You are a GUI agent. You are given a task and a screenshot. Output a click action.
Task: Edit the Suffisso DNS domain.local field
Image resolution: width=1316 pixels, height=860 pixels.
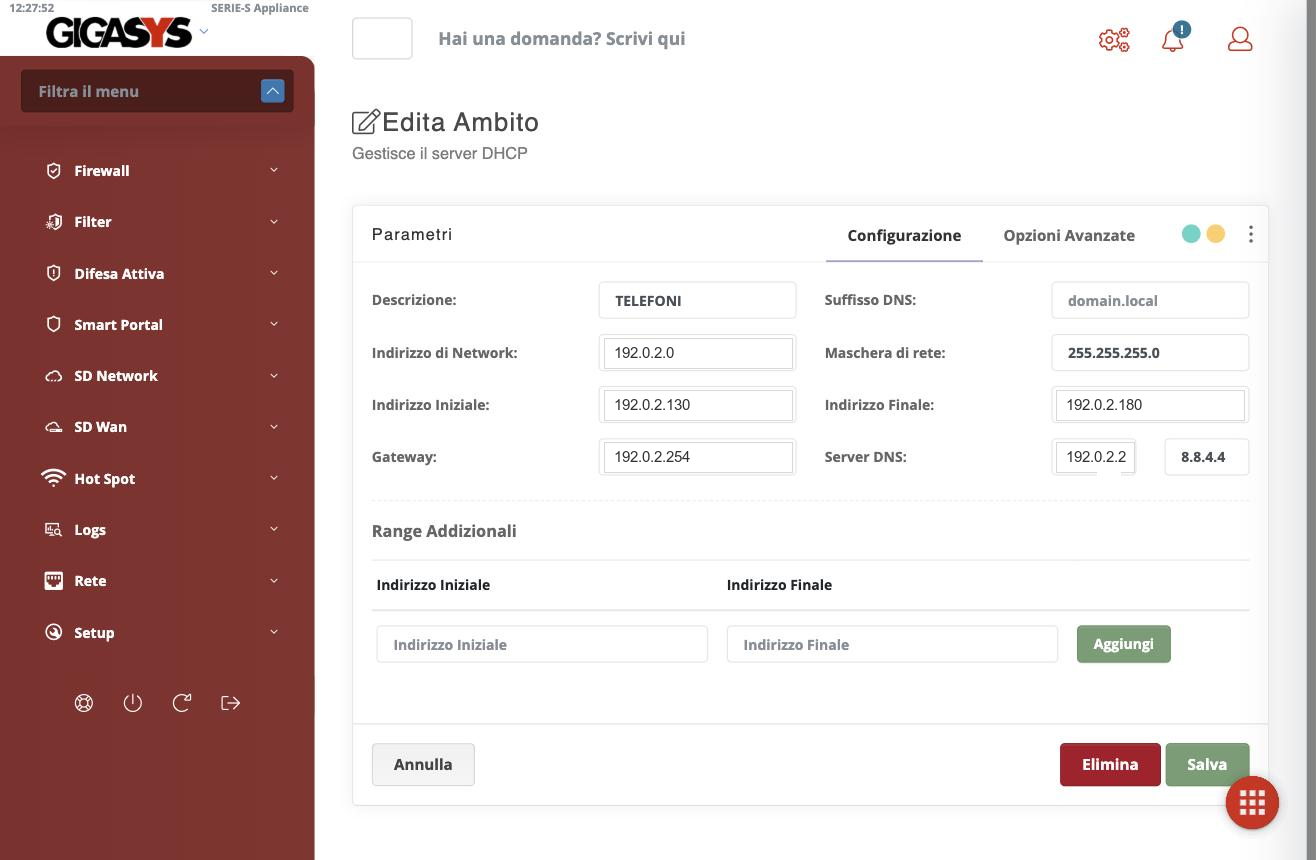1150,300
